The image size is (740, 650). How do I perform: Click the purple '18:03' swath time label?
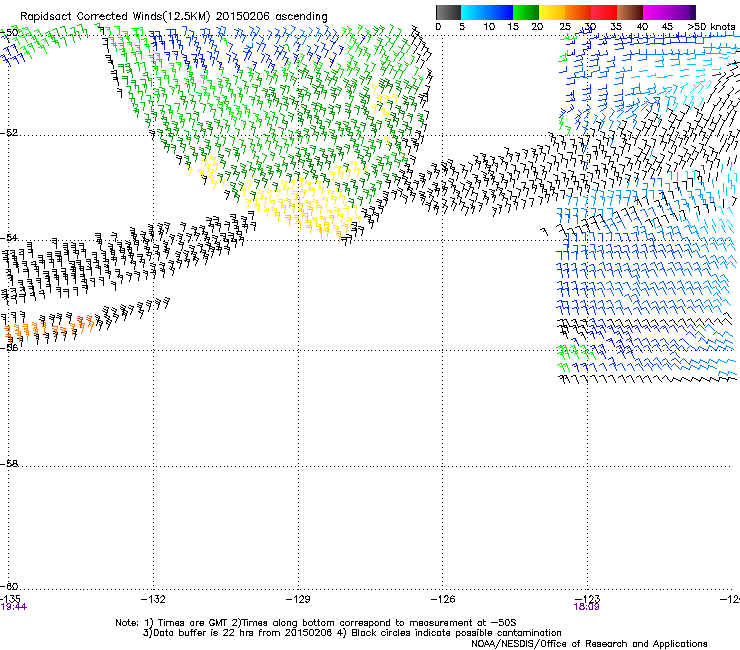point(586,607)
